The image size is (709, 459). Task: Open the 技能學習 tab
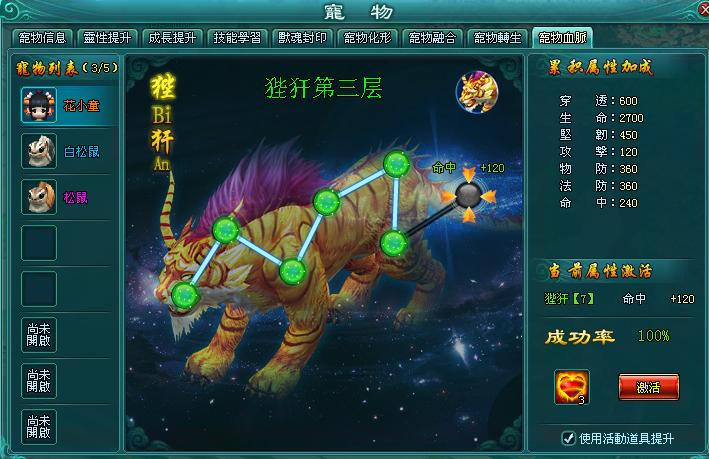(237, 38)
